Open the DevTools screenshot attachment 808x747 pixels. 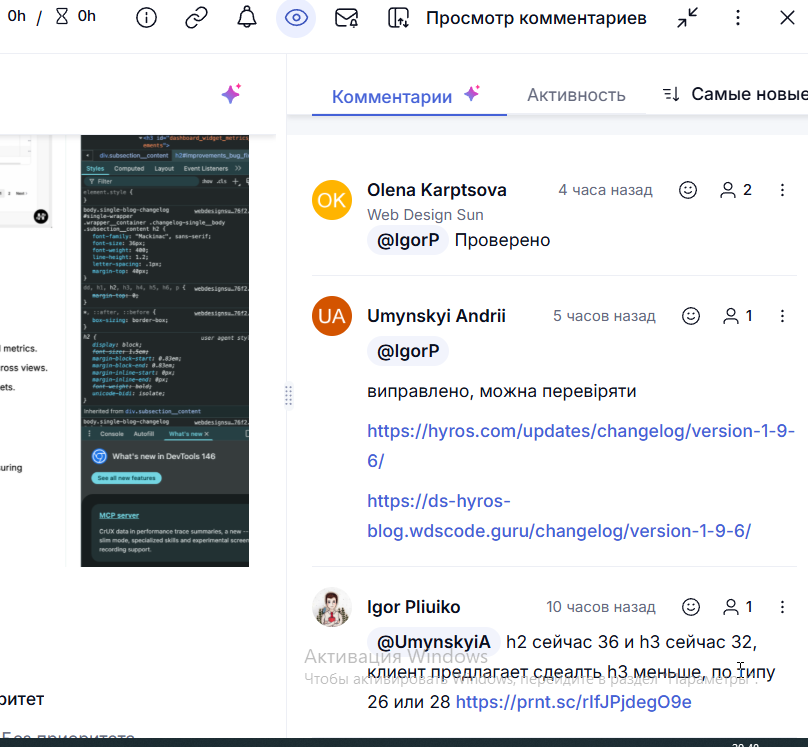[x=164, y=350]
